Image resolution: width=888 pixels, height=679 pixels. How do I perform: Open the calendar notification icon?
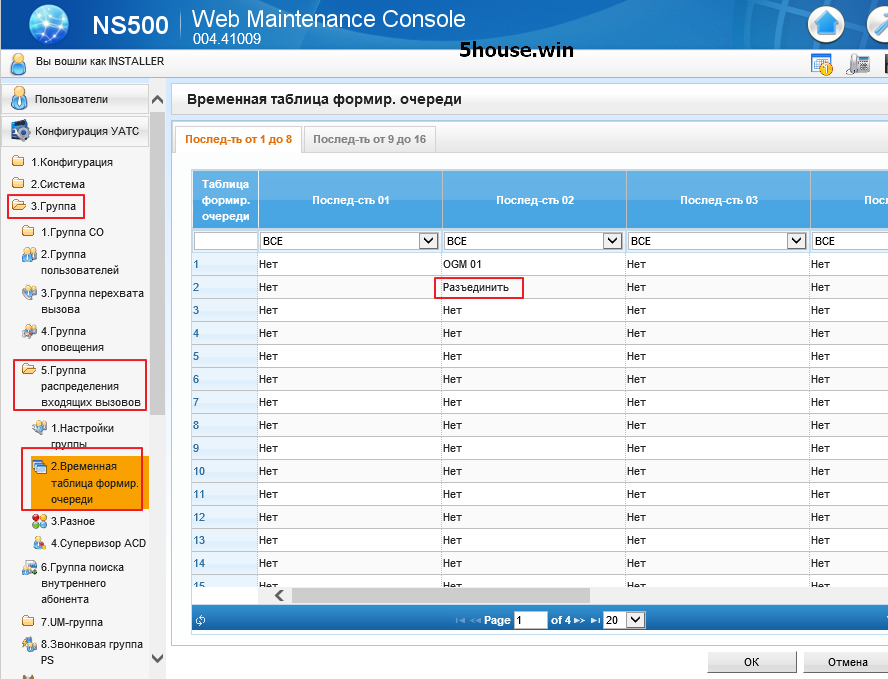coord(821,64)
